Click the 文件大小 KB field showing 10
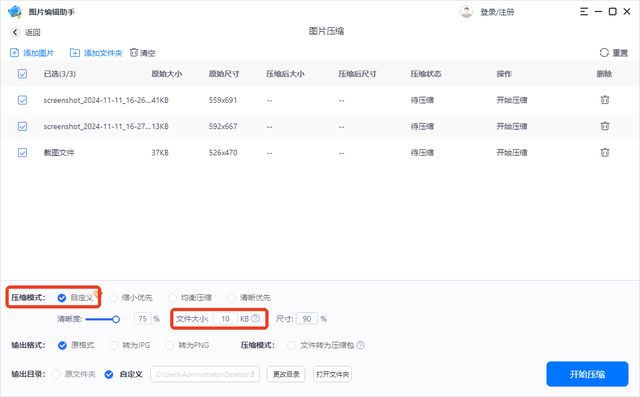The width and height of the screenshot is (640, 397). [x=225, y=319]
